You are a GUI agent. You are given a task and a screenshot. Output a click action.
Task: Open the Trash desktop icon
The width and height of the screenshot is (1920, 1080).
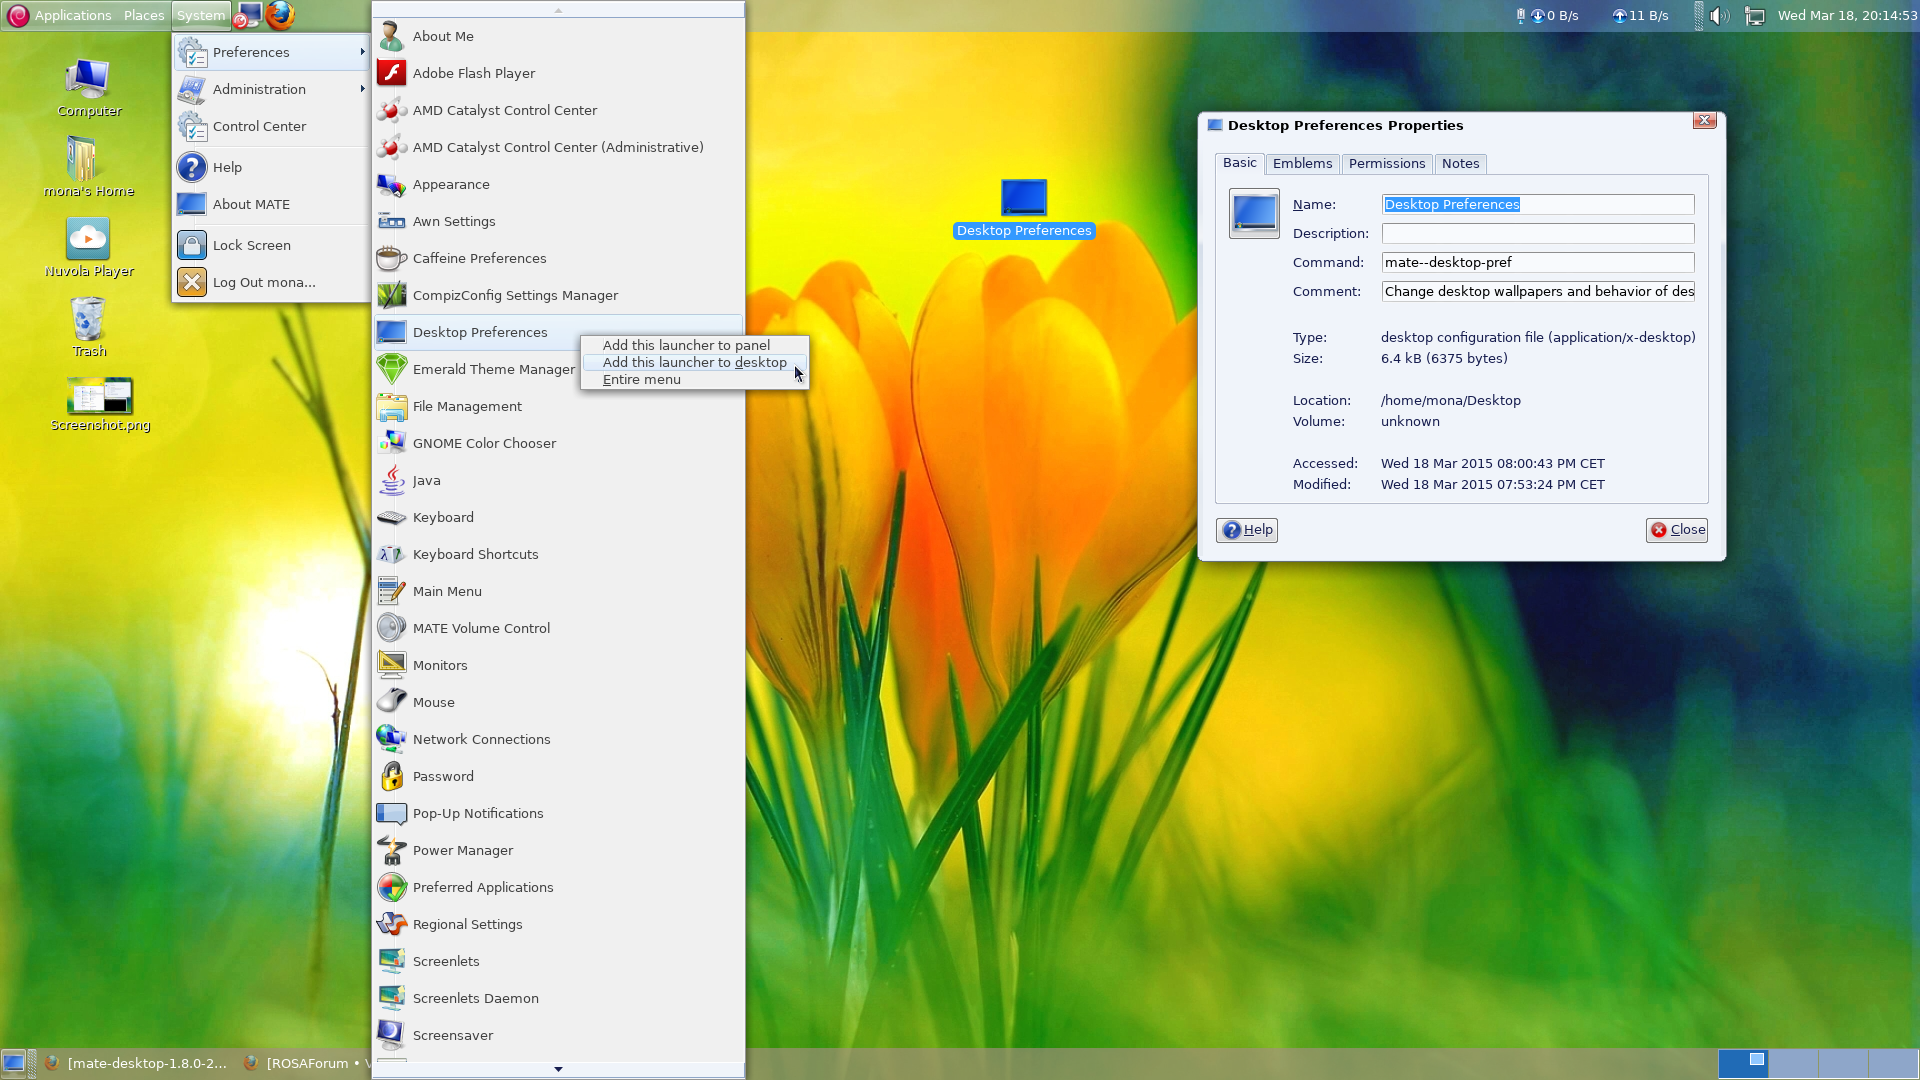click(89, 320)
